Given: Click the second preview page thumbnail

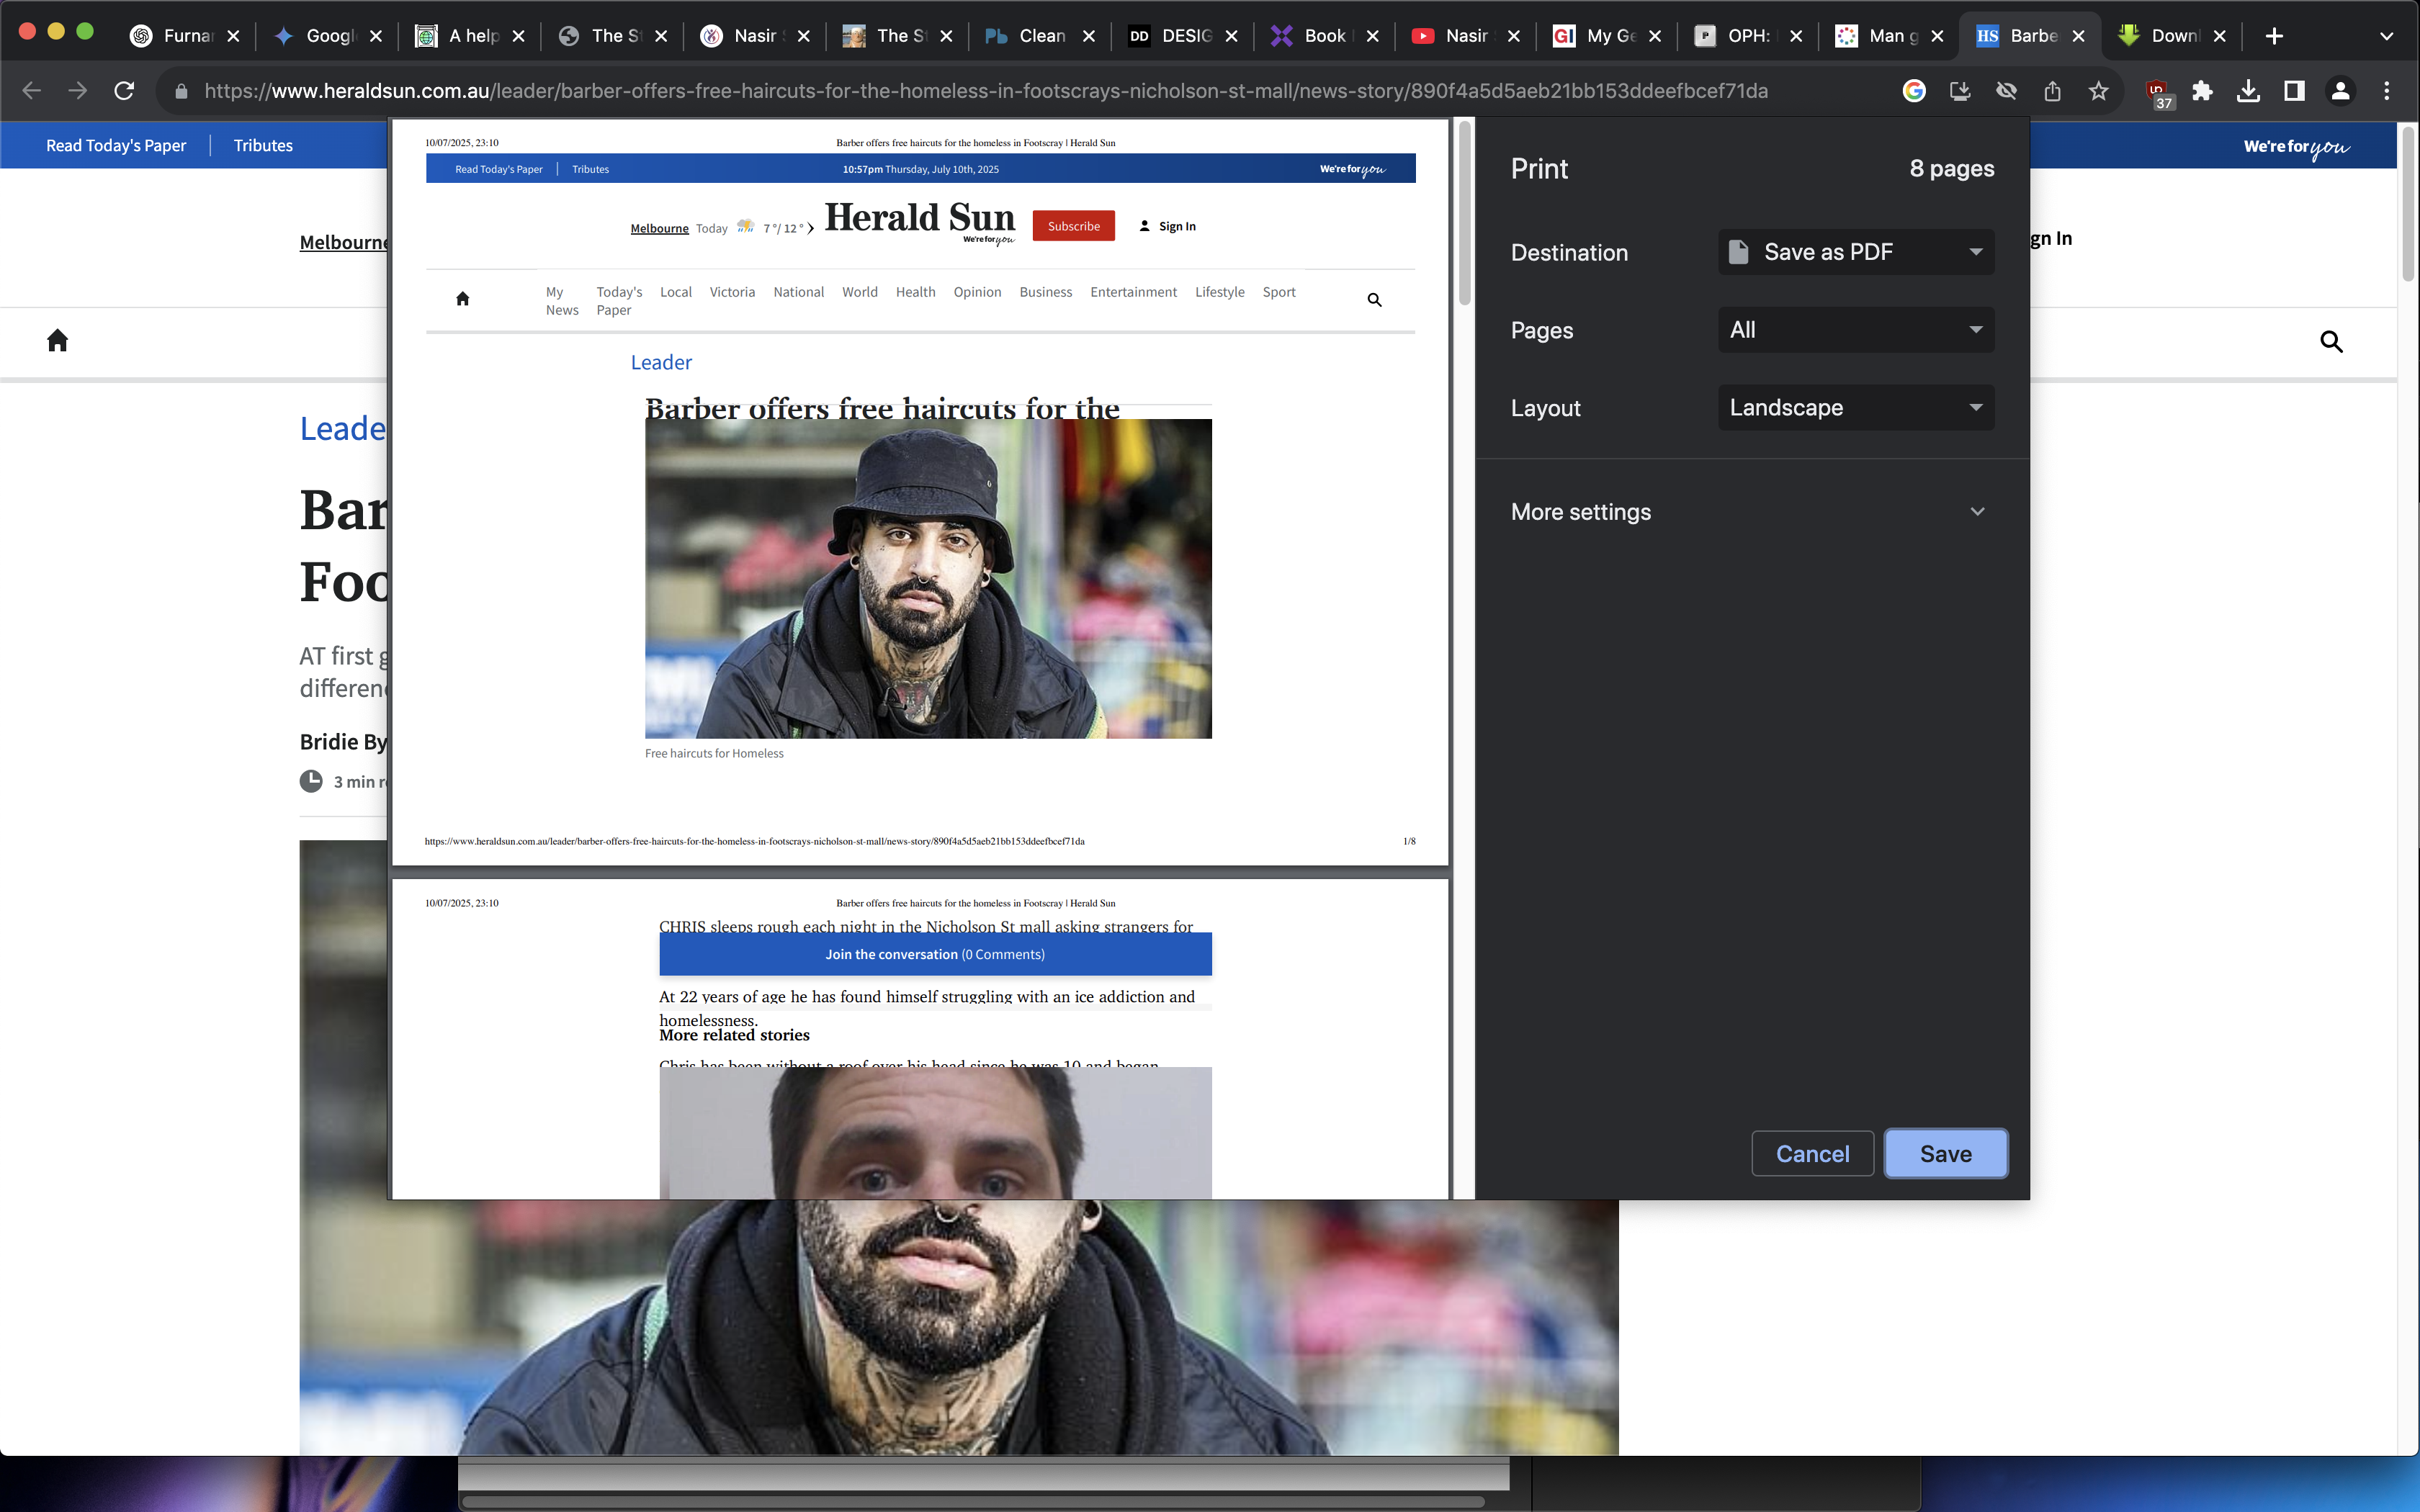Looking at the screenshot, I should 920,1039.
